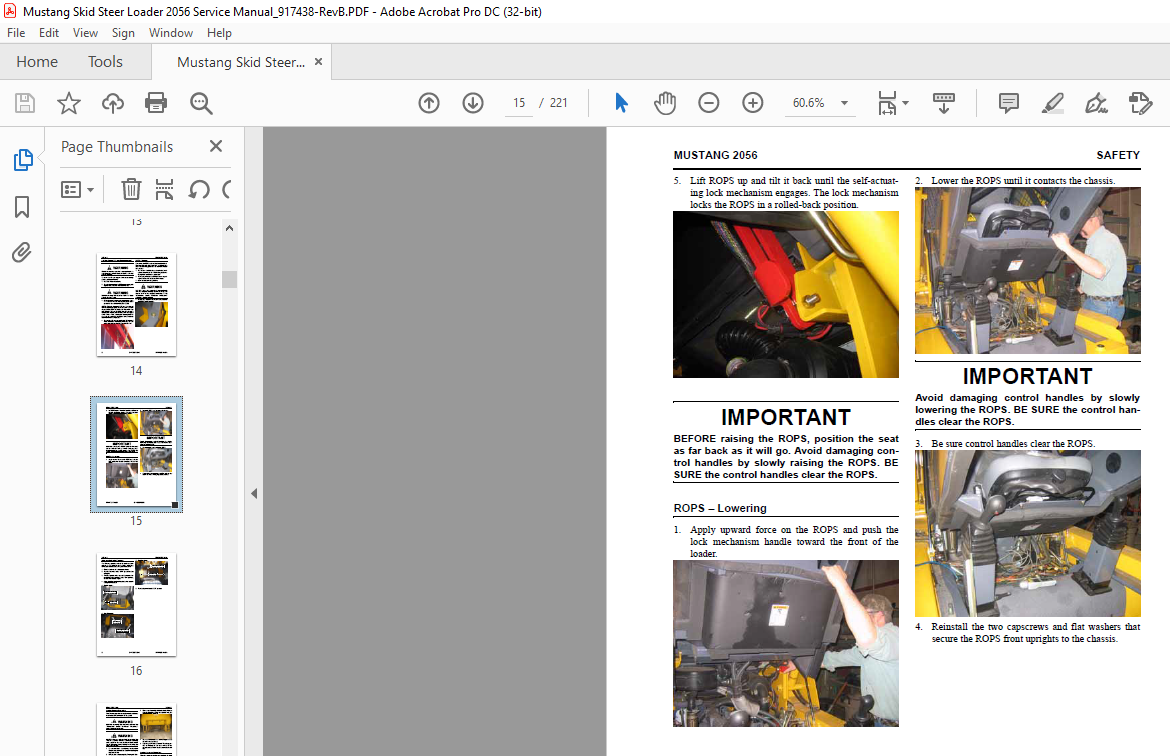Viewport: 1170px width, 756px height.
Task: Click the 'Page Thumbnails' panel title
Action: point(117,147)
